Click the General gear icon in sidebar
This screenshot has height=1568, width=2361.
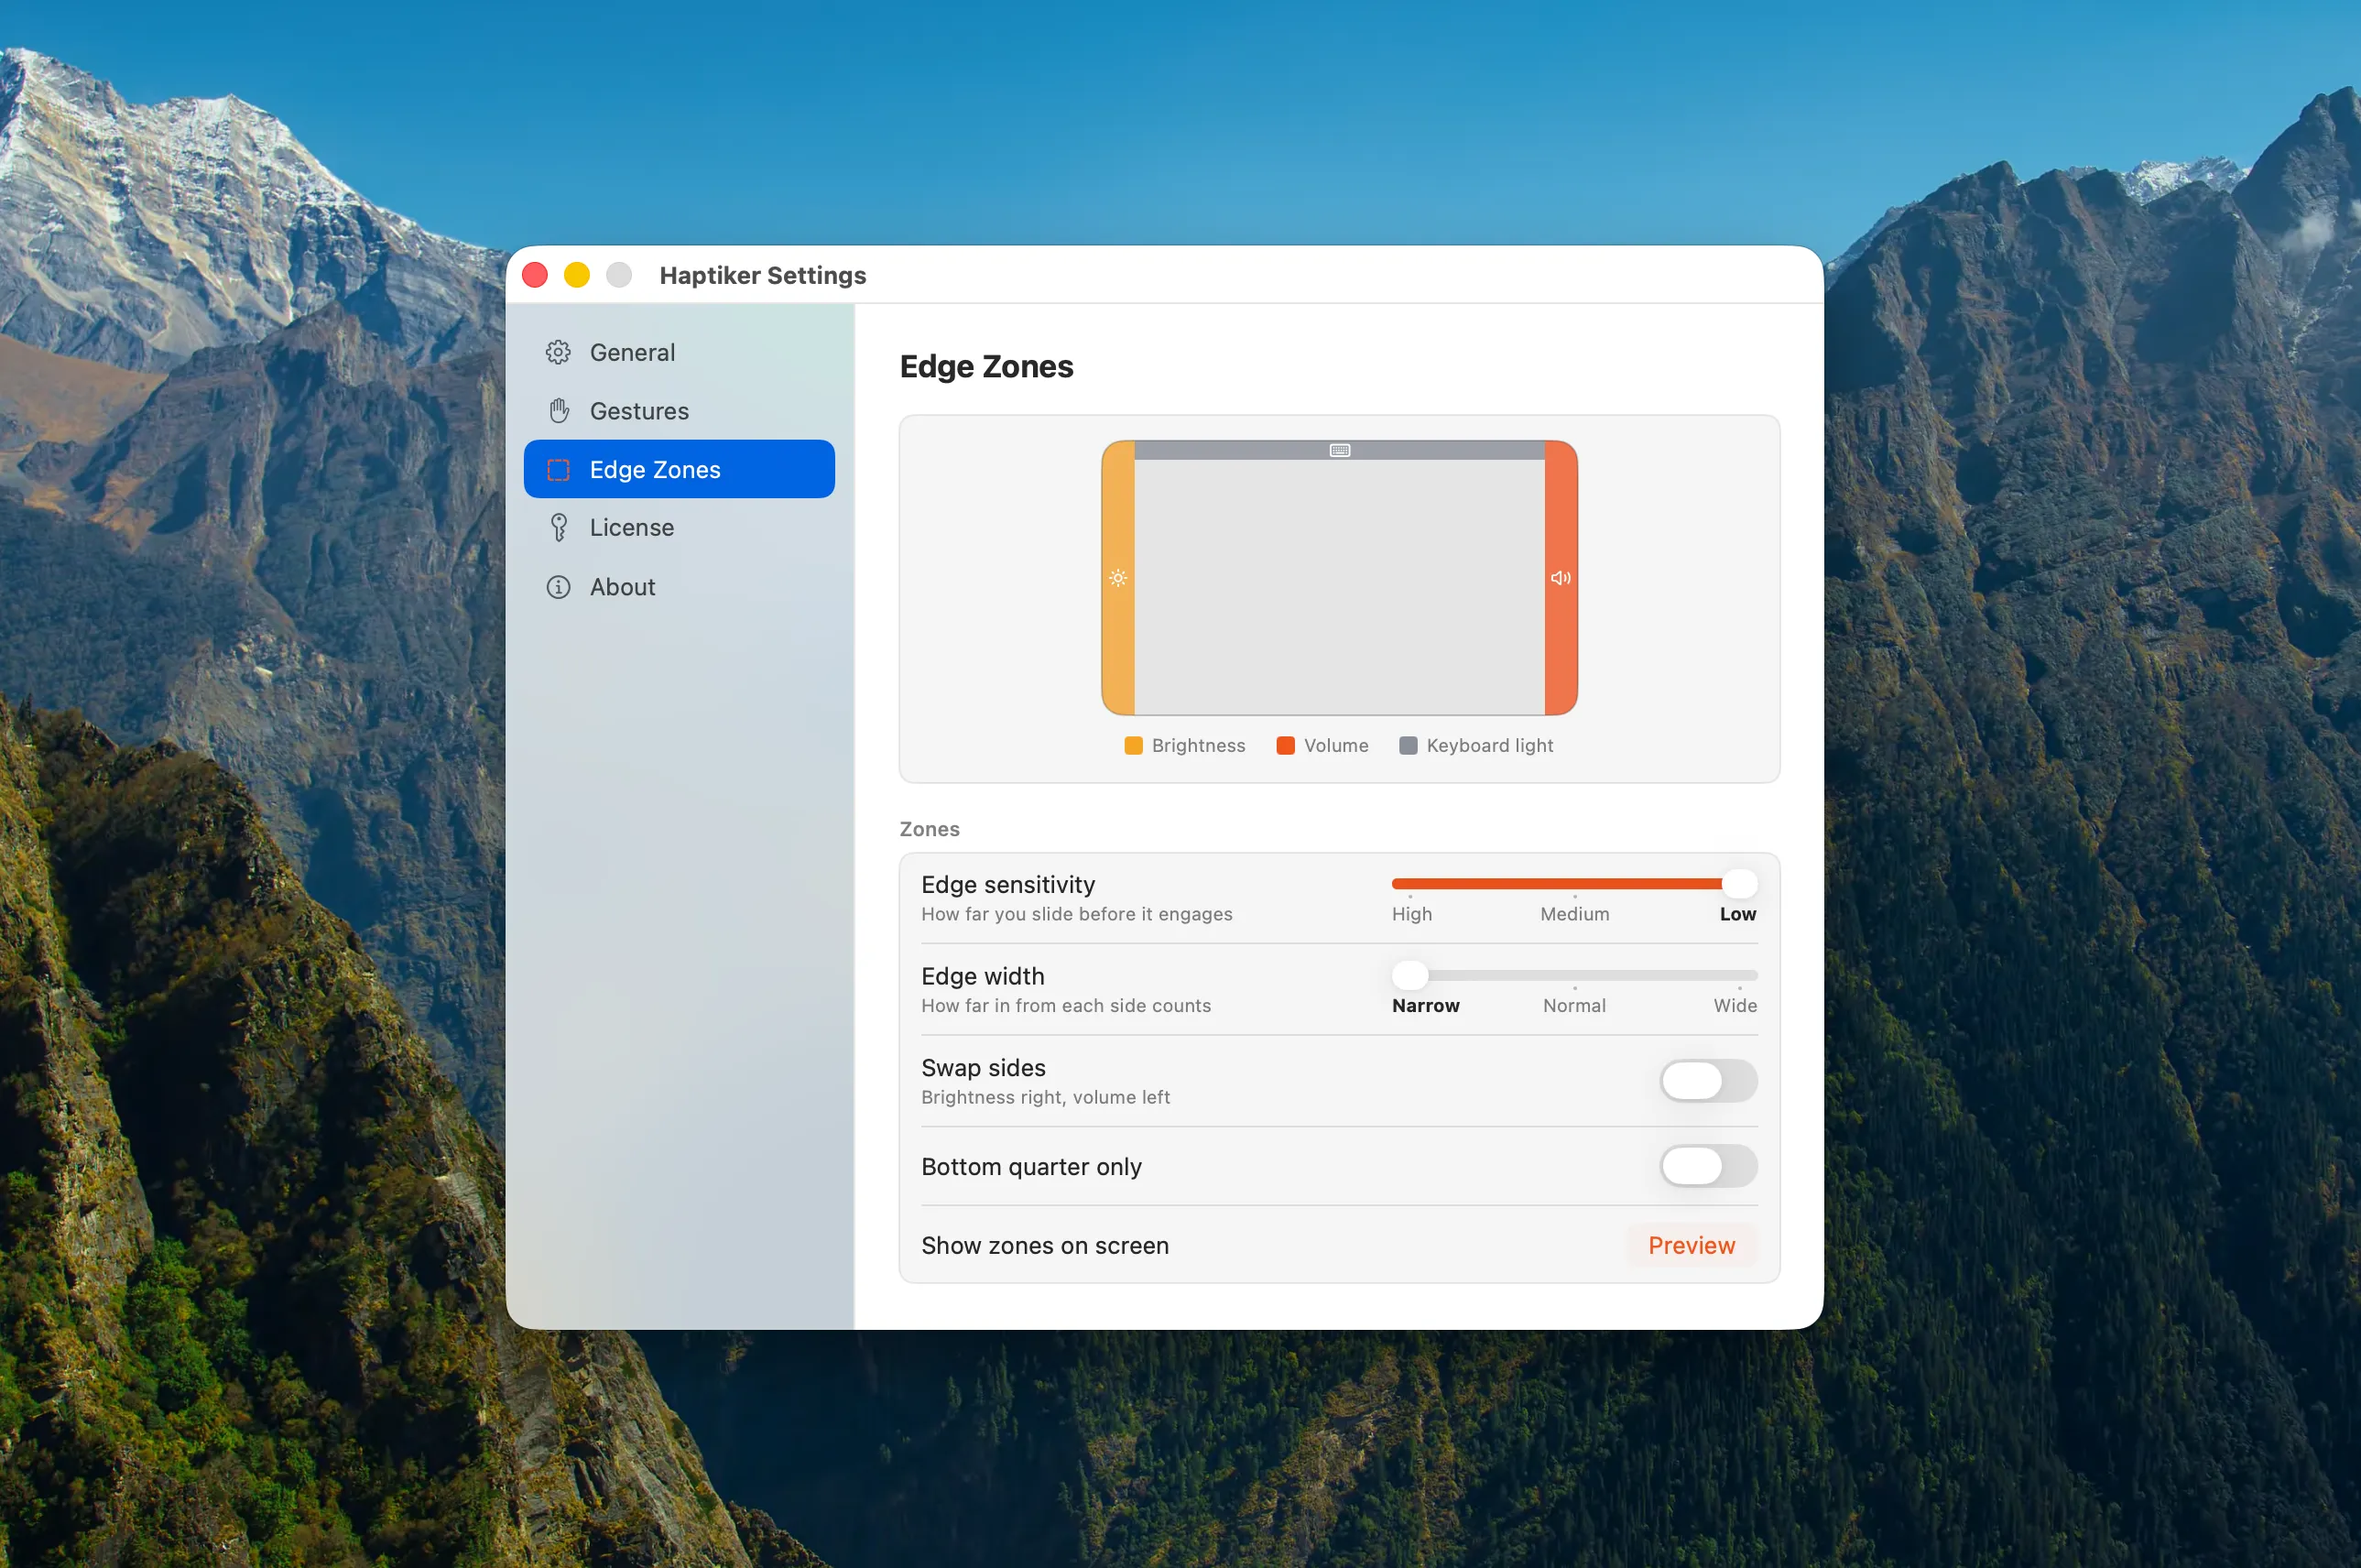[x=558, y=352]
